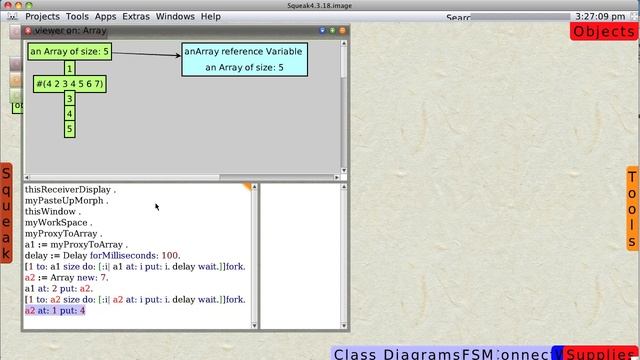Click array element box 3
The image size is (640, 360).
pos(70,99)
